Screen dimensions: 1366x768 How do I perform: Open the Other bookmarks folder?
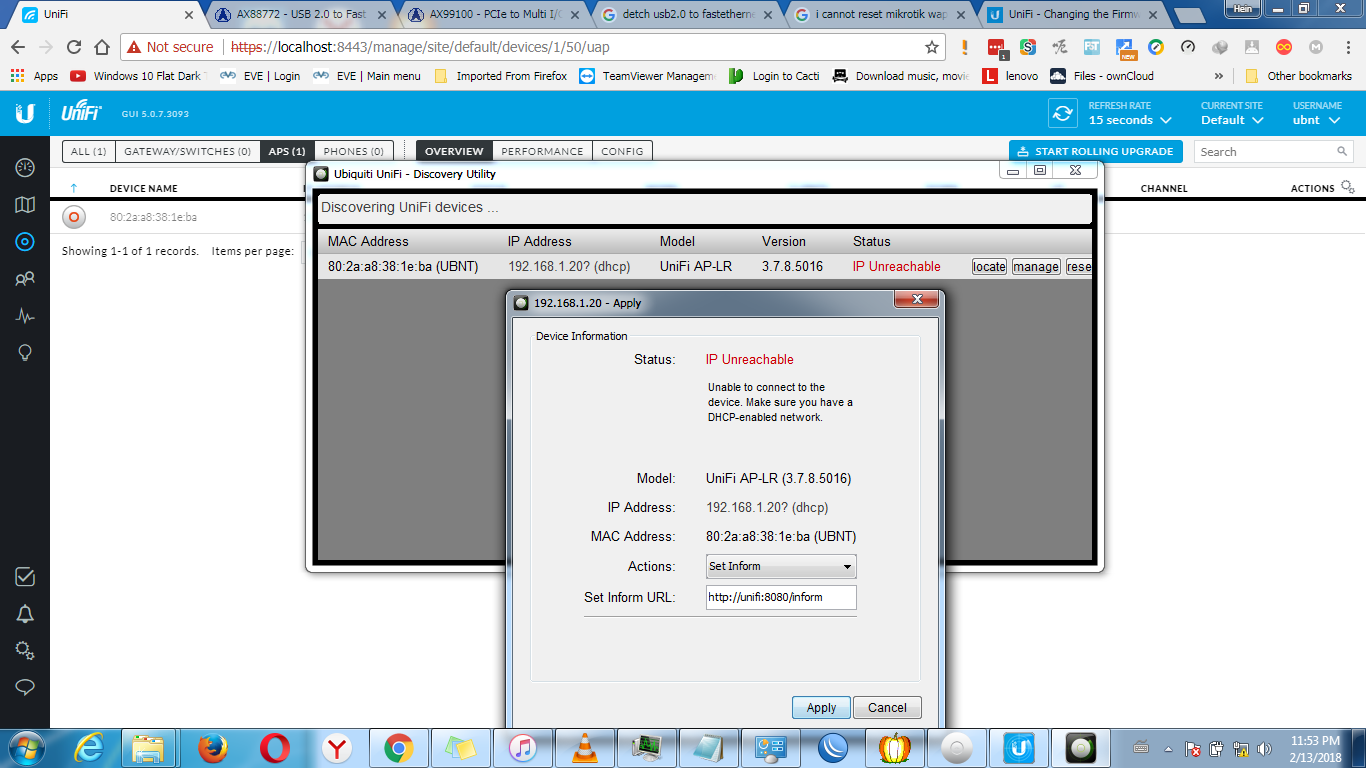[x=1298, y=76]
